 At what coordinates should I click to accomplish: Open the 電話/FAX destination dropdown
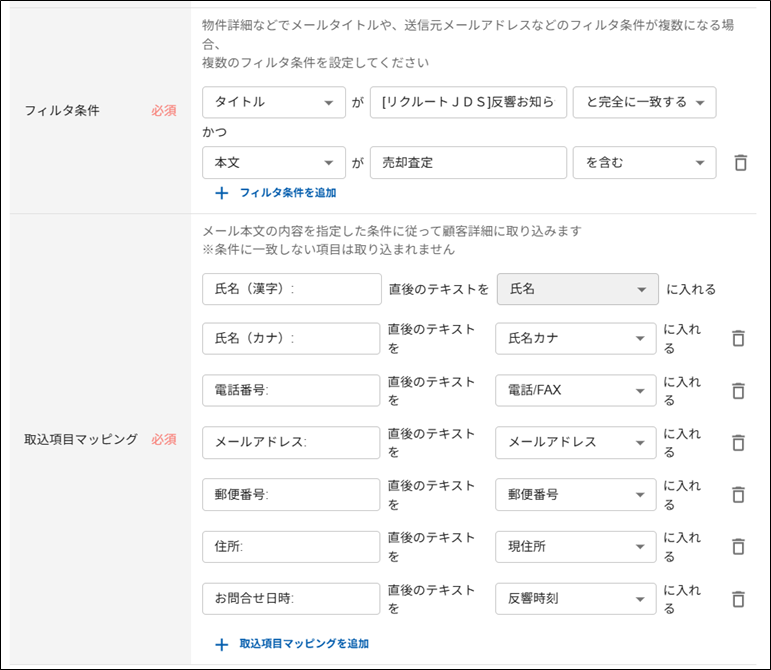[576, 390]
